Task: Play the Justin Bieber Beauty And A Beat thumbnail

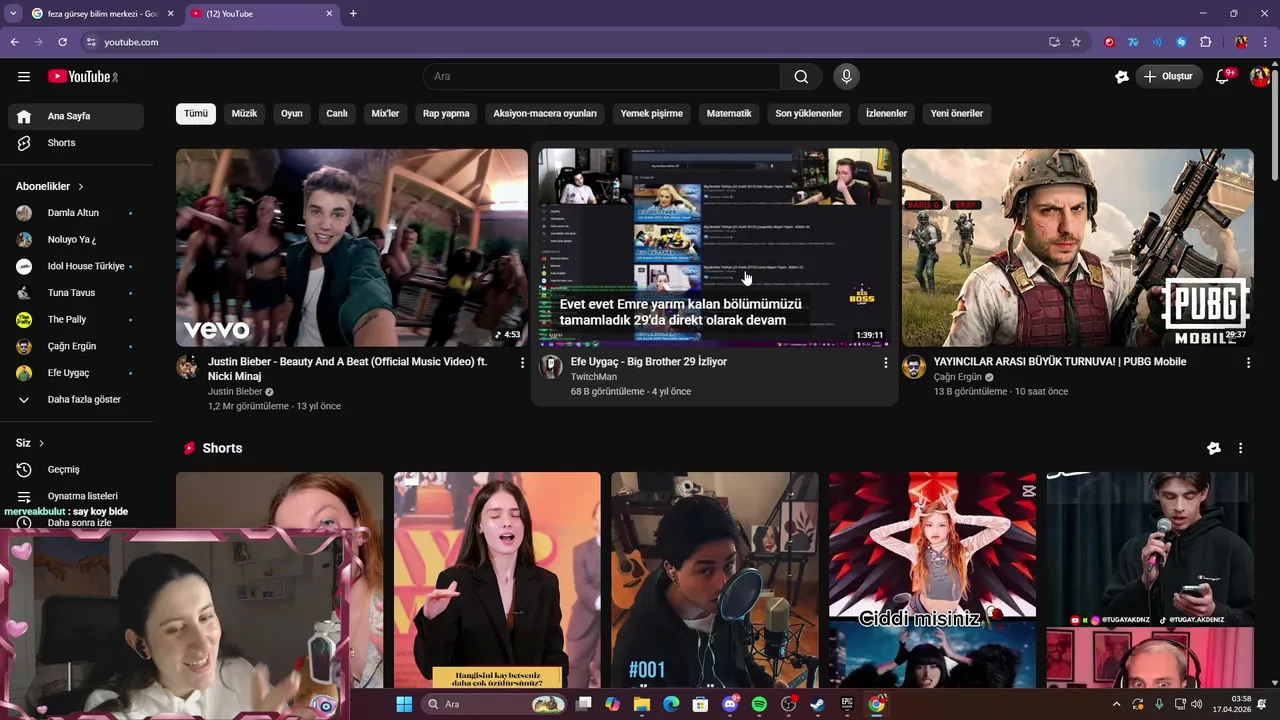Action: [x=352, y=248]
